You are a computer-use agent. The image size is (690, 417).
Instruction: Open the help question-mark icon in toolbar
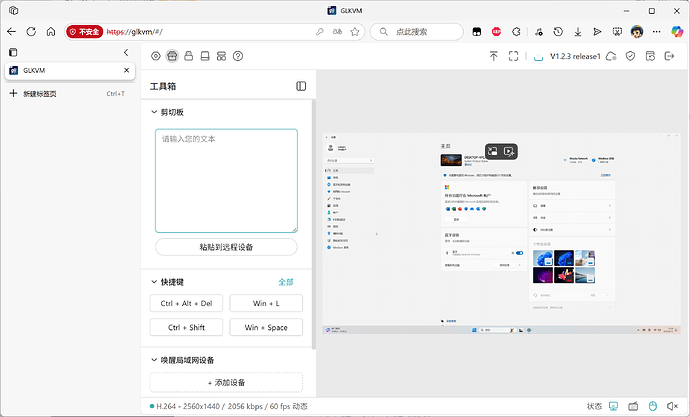click(x=238, y=56)
